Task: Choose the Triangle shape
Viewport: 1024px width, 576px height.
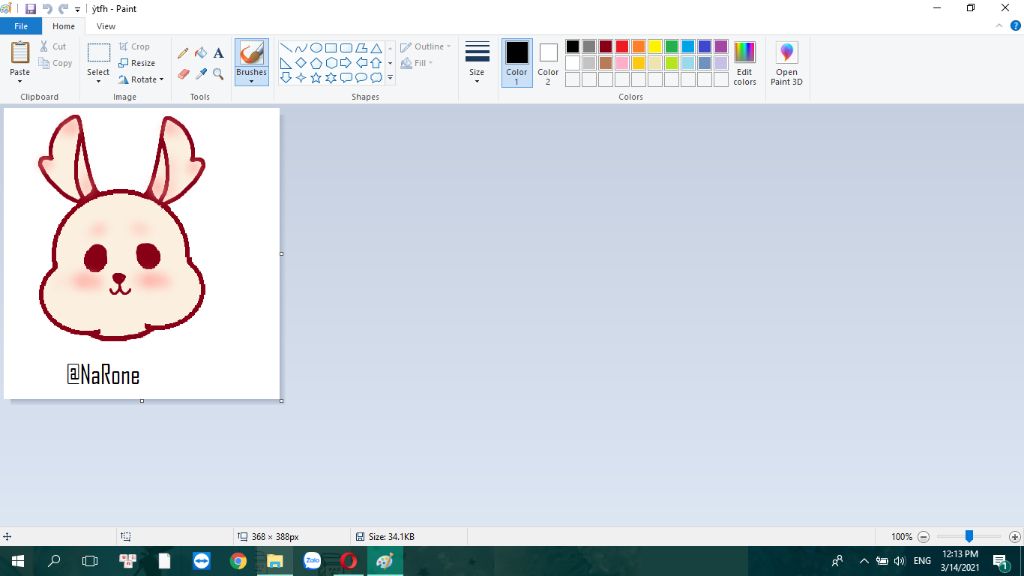Action: [x=376, y=48]
